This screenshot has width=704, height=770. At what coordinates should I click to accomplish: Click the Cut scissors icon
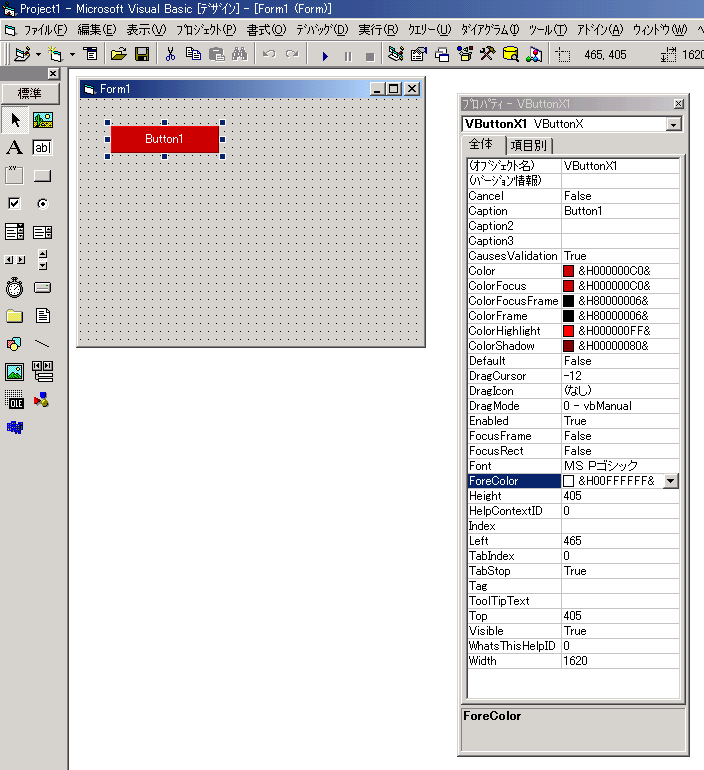pyautogui.click(x=170, y=54)
